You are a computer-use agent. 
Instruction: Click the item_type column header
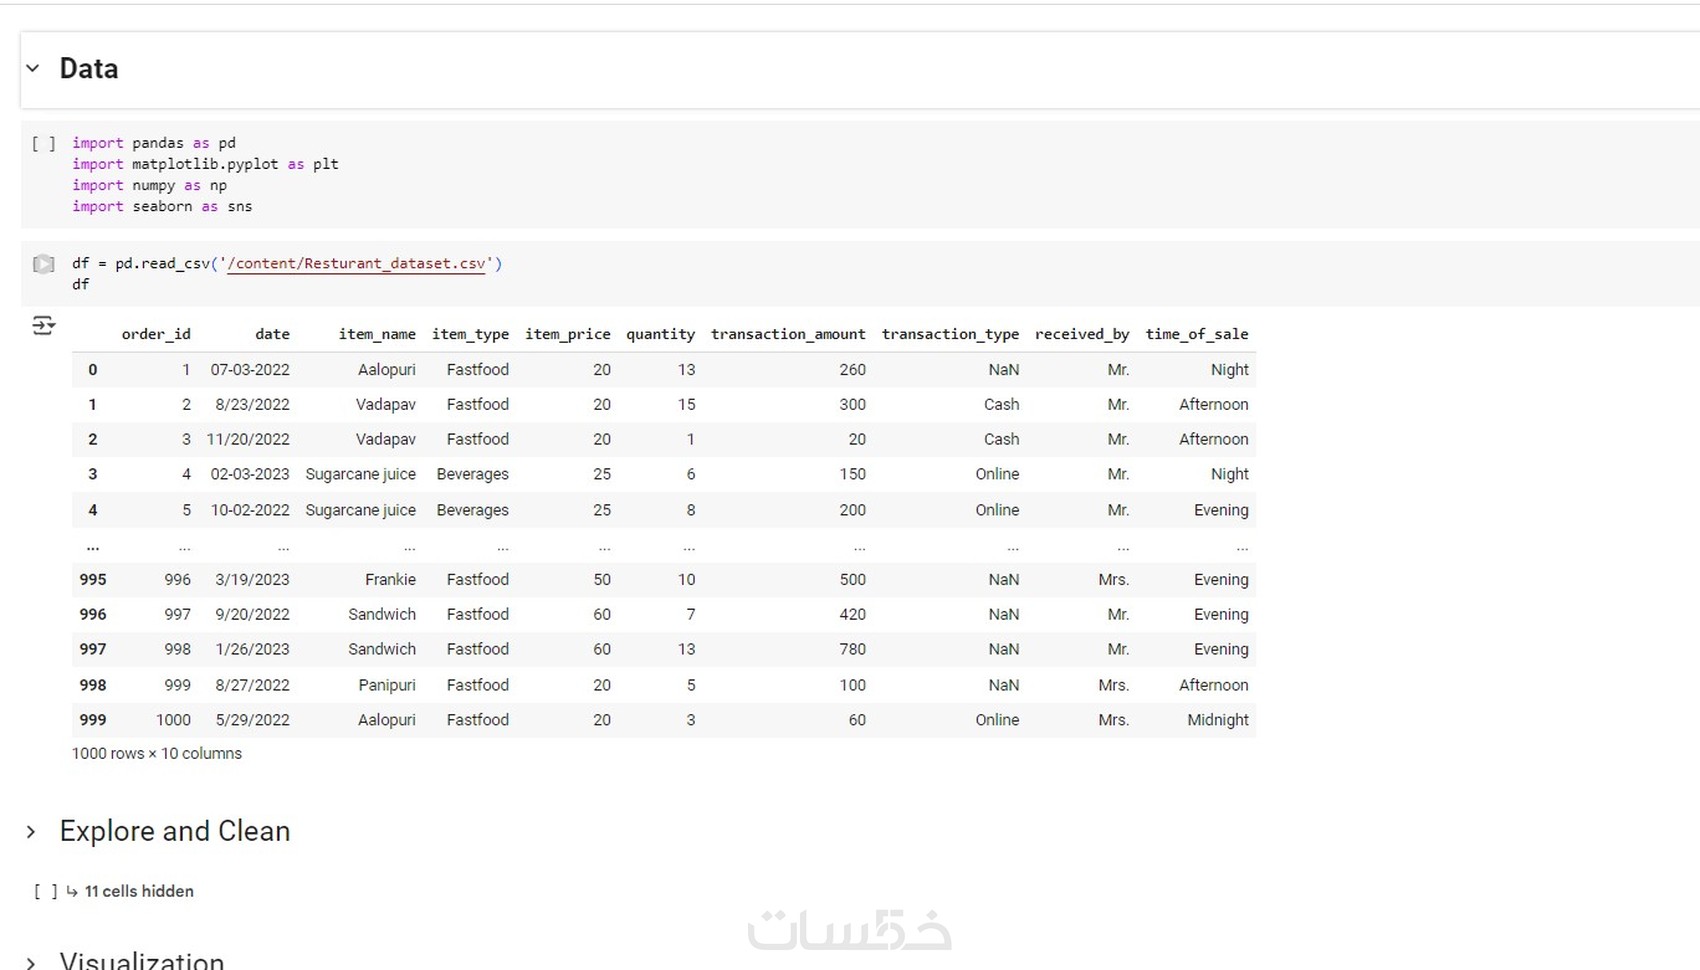tap(470, 334)
